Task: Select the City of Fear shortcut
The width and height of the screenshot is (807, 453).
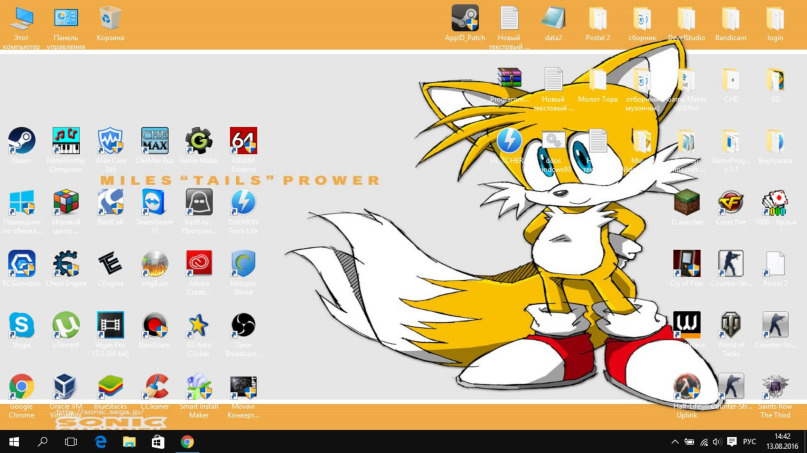Action: click(686, 264)
